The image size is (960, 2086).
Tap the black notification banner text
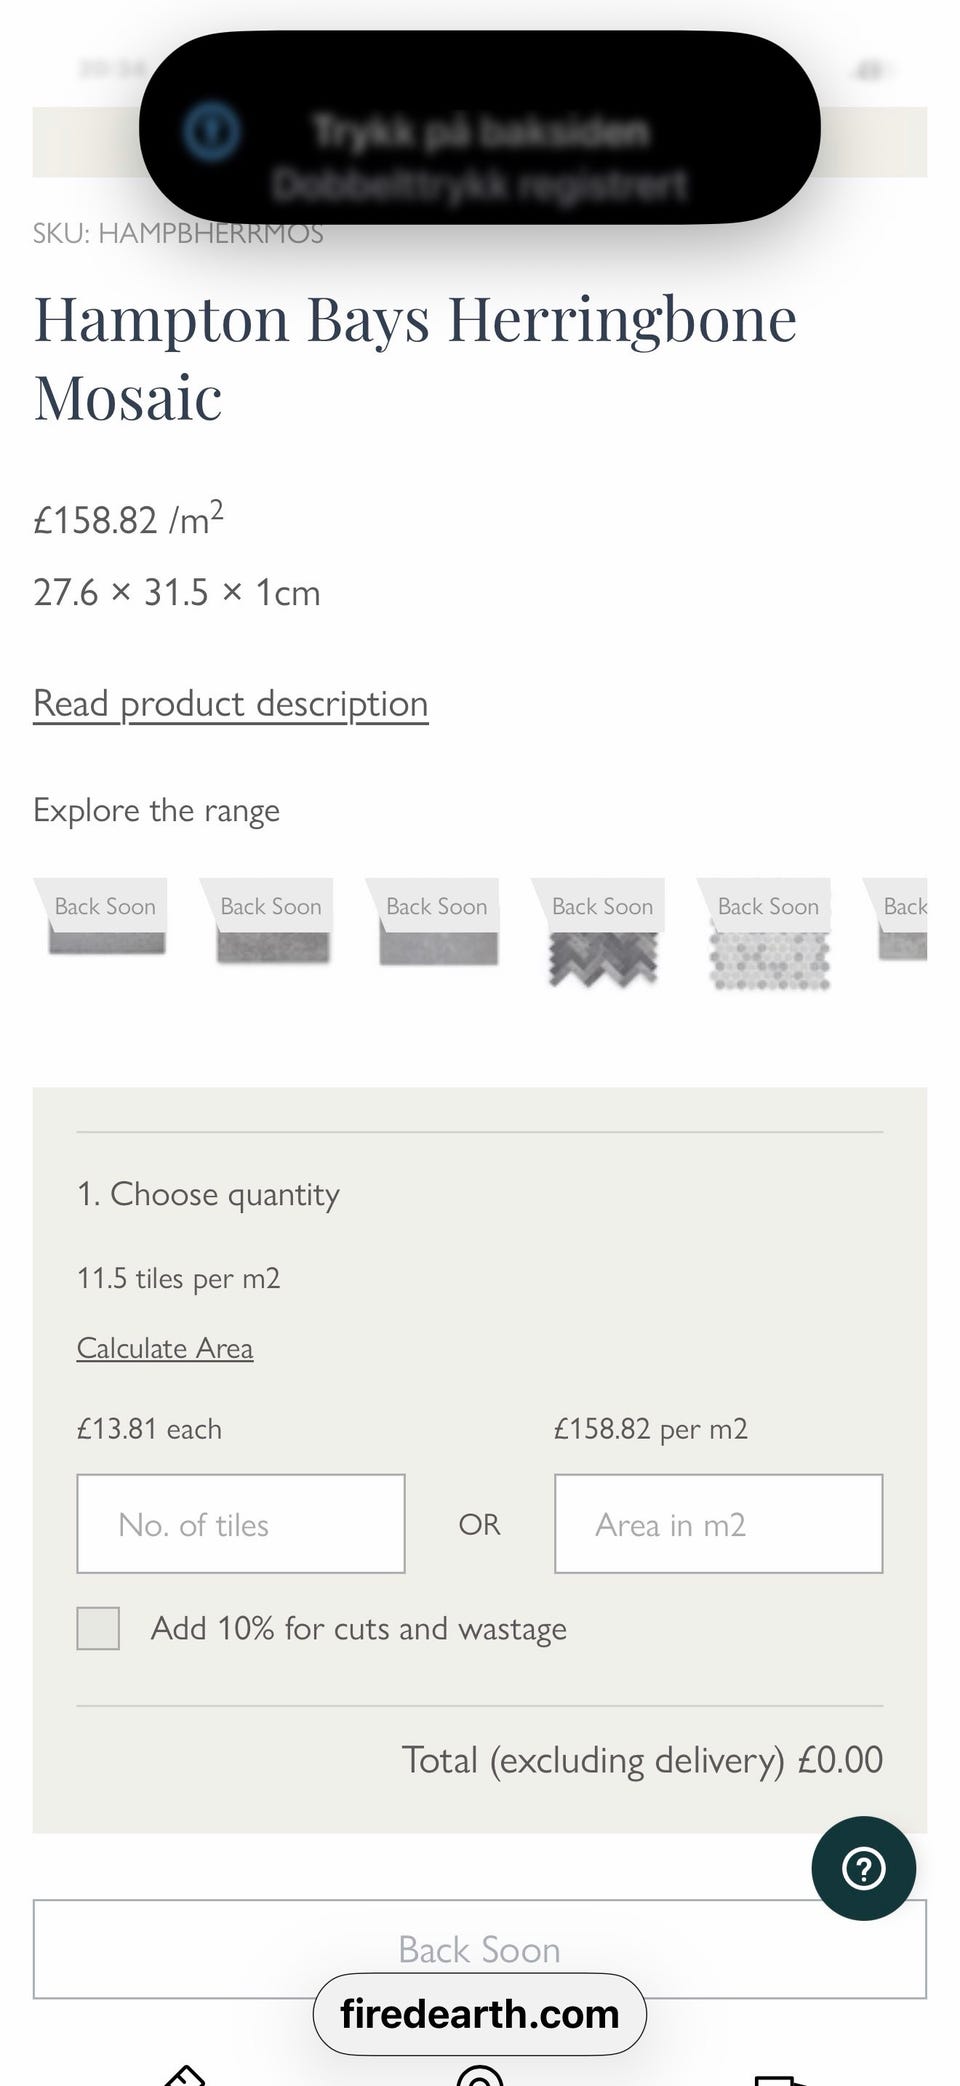[x=480, y=157]
